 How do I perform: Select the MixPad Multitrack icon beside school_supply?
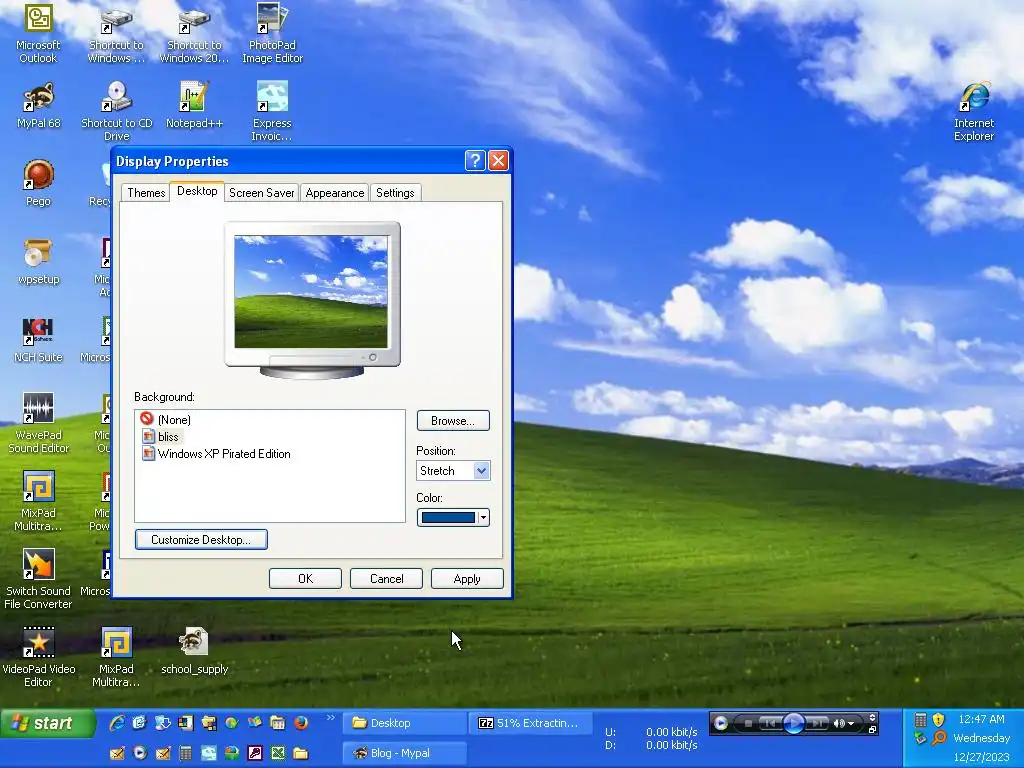(x=116, y=657)
